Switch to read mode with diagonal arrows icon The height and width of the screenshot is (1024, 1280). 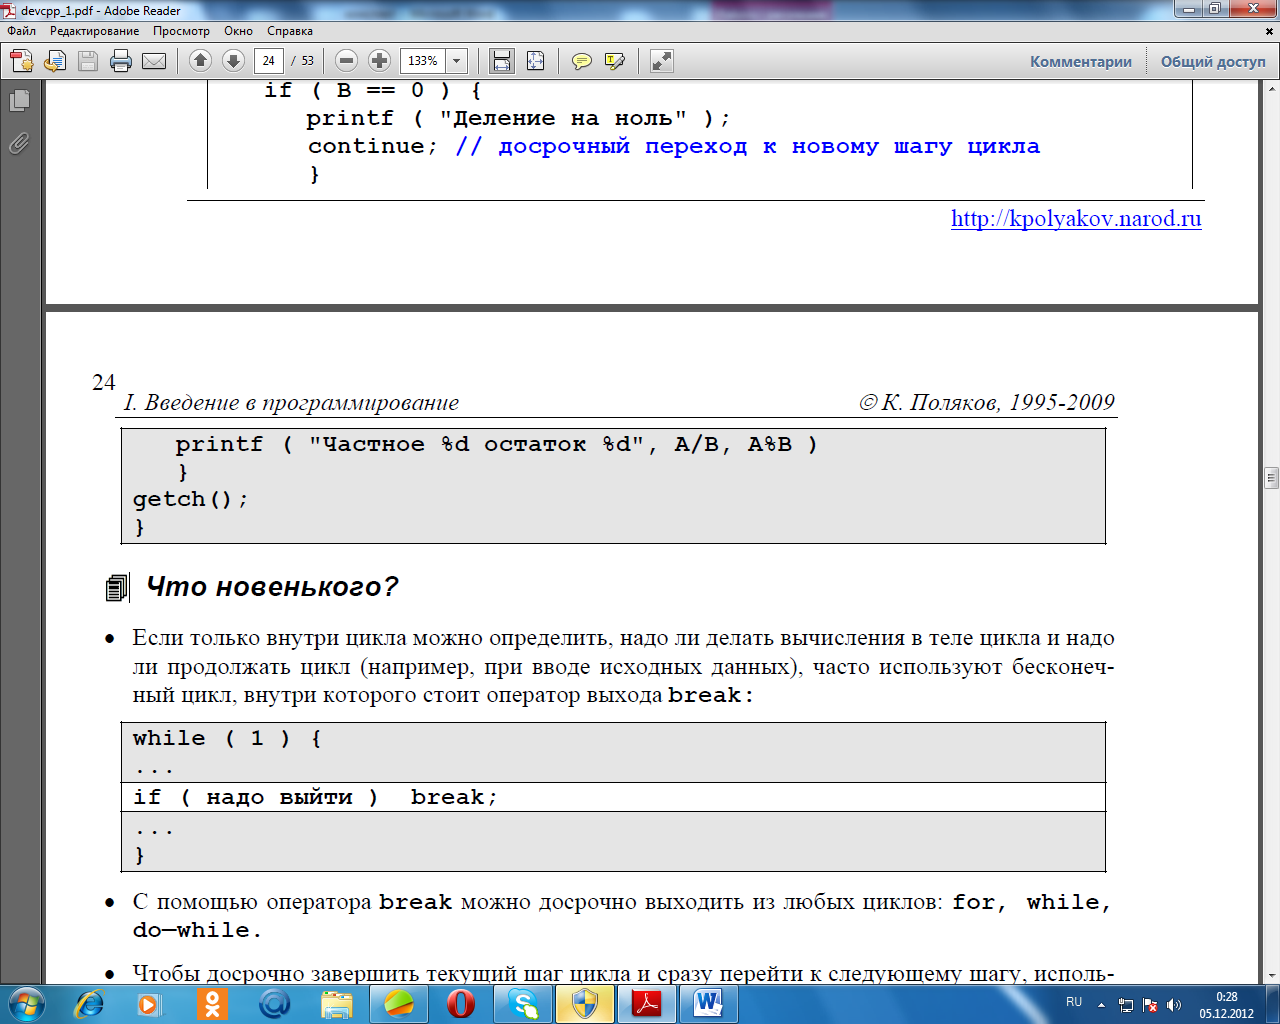[661, 61]
